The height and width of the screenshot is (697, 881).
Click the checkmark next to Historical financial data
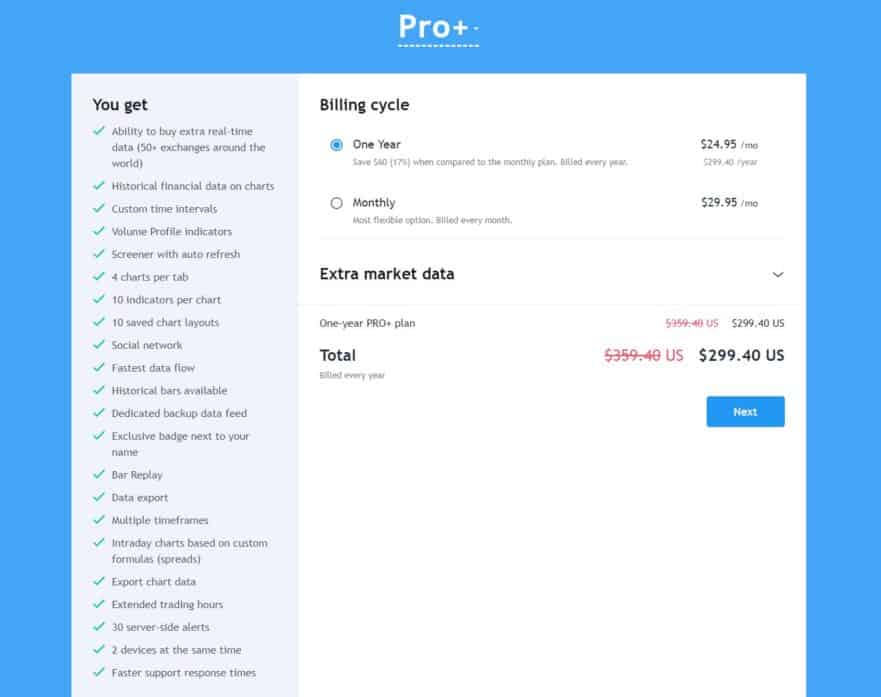99,186
